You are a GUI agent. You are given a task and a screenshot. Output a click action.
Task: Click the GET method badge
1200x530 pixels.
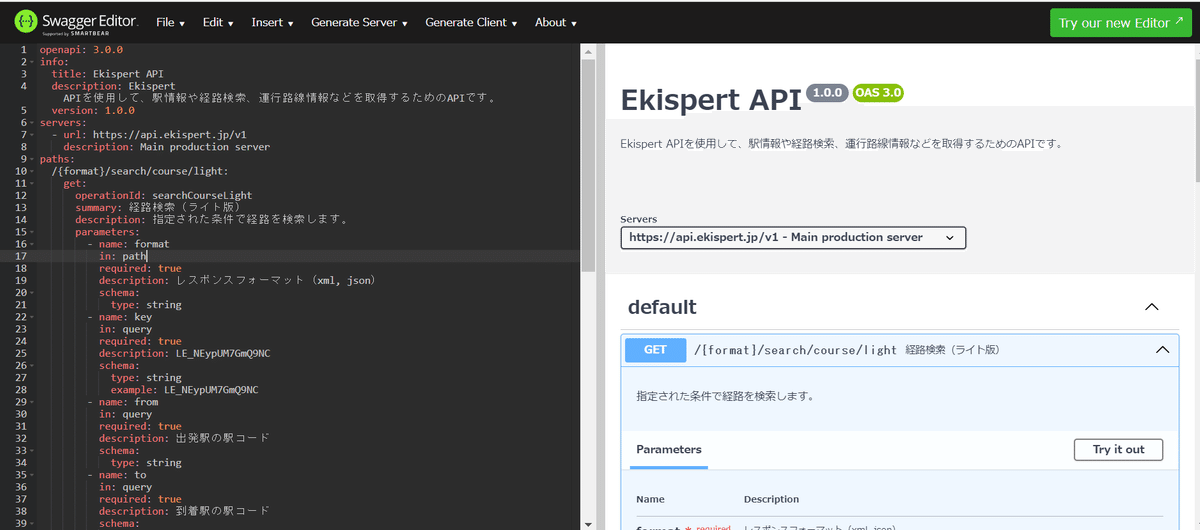pos(655,350)
